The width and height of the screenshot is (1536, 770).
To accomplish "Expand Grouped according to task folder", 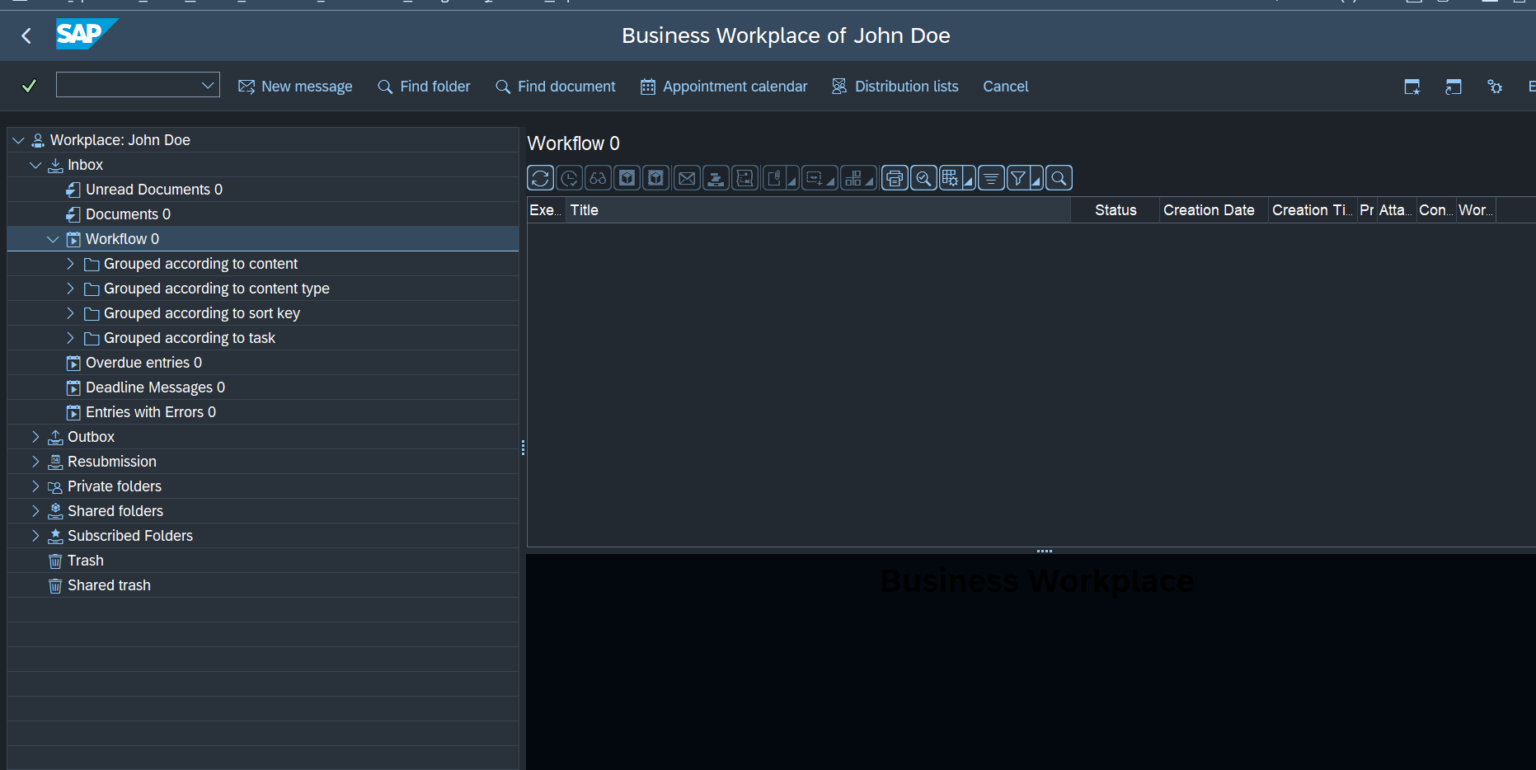I will point(70,338).
